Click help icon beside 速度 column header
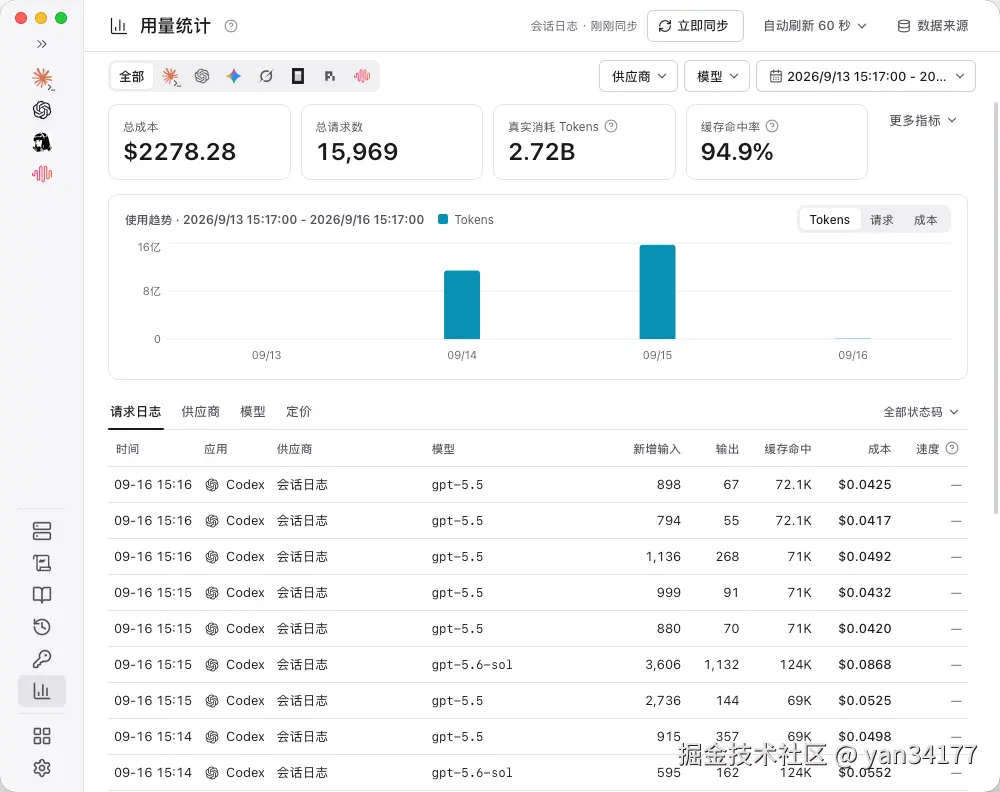Image resolution: width=1000 pixels, height=792 pixels. pyautogui.click(x=952, y=448)
